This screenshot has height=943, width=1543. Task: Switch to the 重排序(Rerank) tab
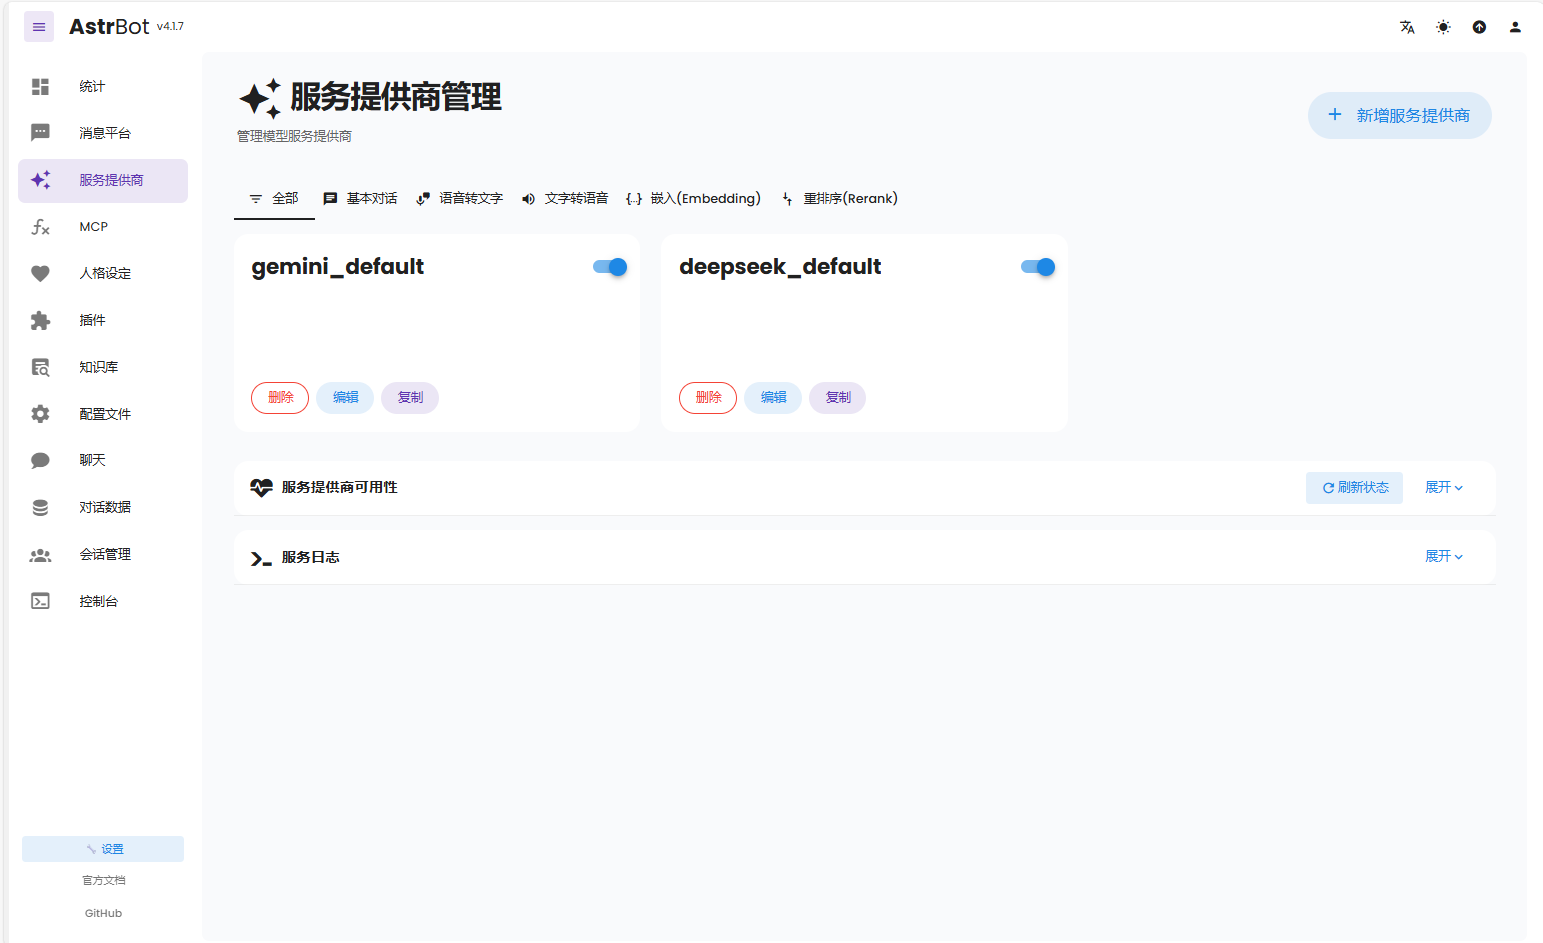[839, 199]
